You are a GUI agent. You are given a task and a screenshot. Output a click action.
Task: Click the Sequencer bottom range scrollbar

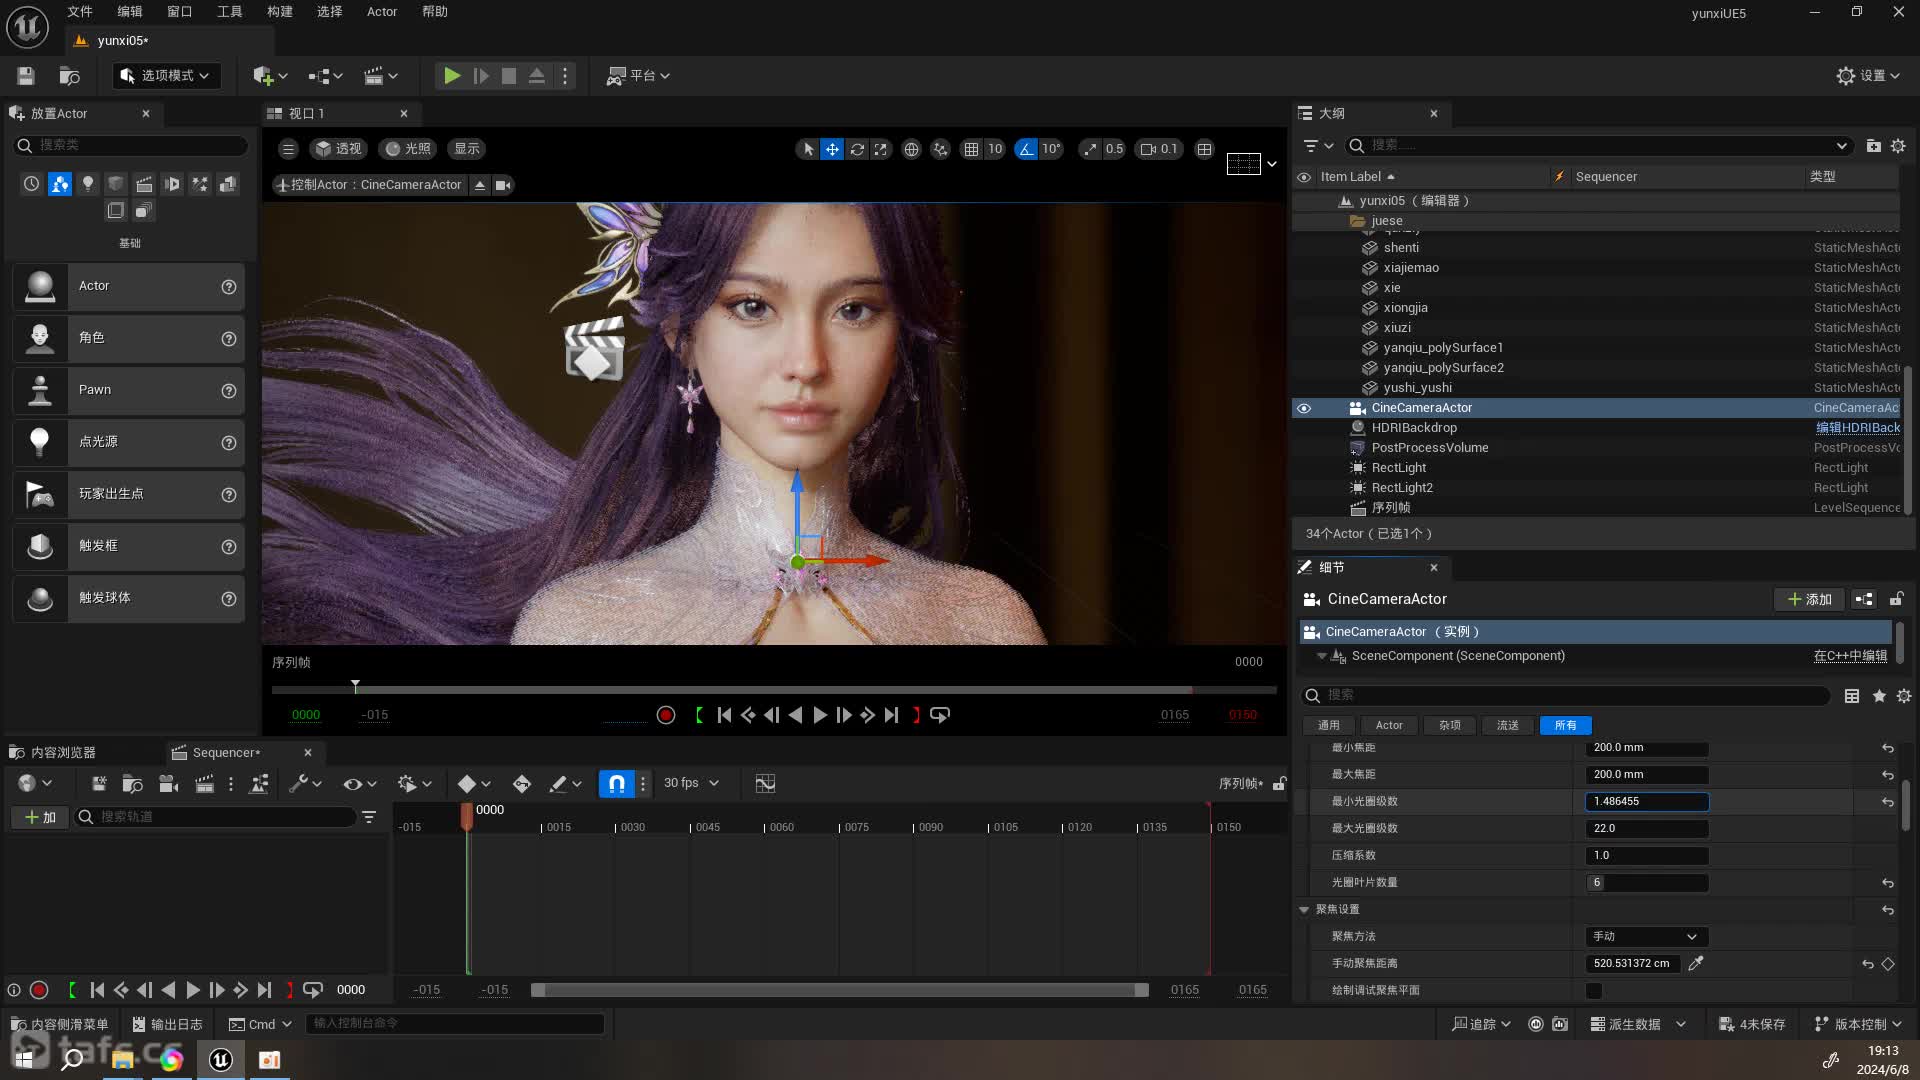point(840,990)
